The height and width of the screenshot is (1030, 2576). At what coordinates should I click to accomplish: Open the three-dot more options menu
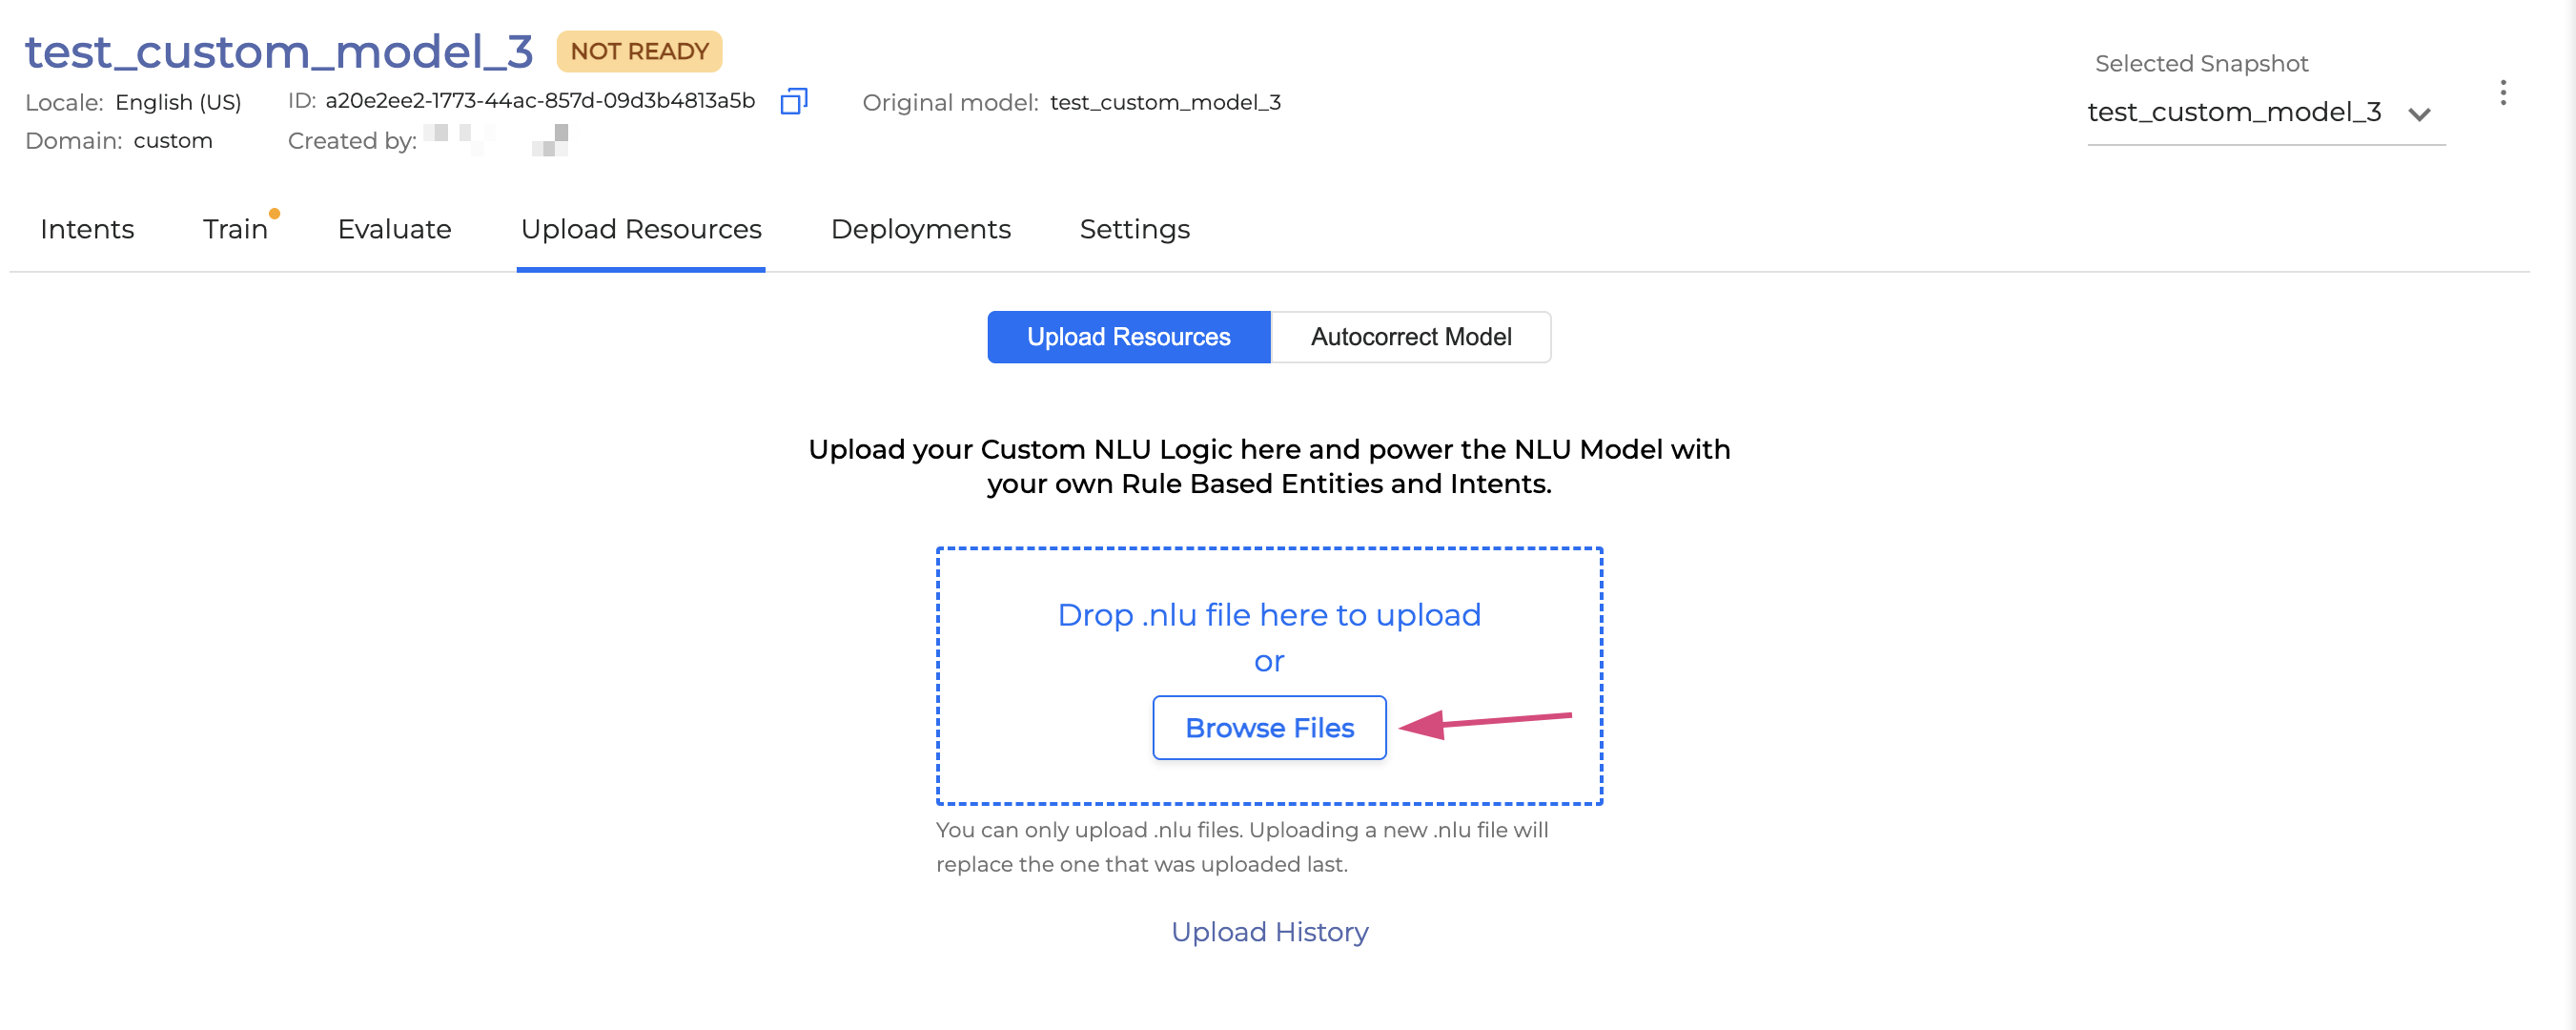(x=2502, y=93)
